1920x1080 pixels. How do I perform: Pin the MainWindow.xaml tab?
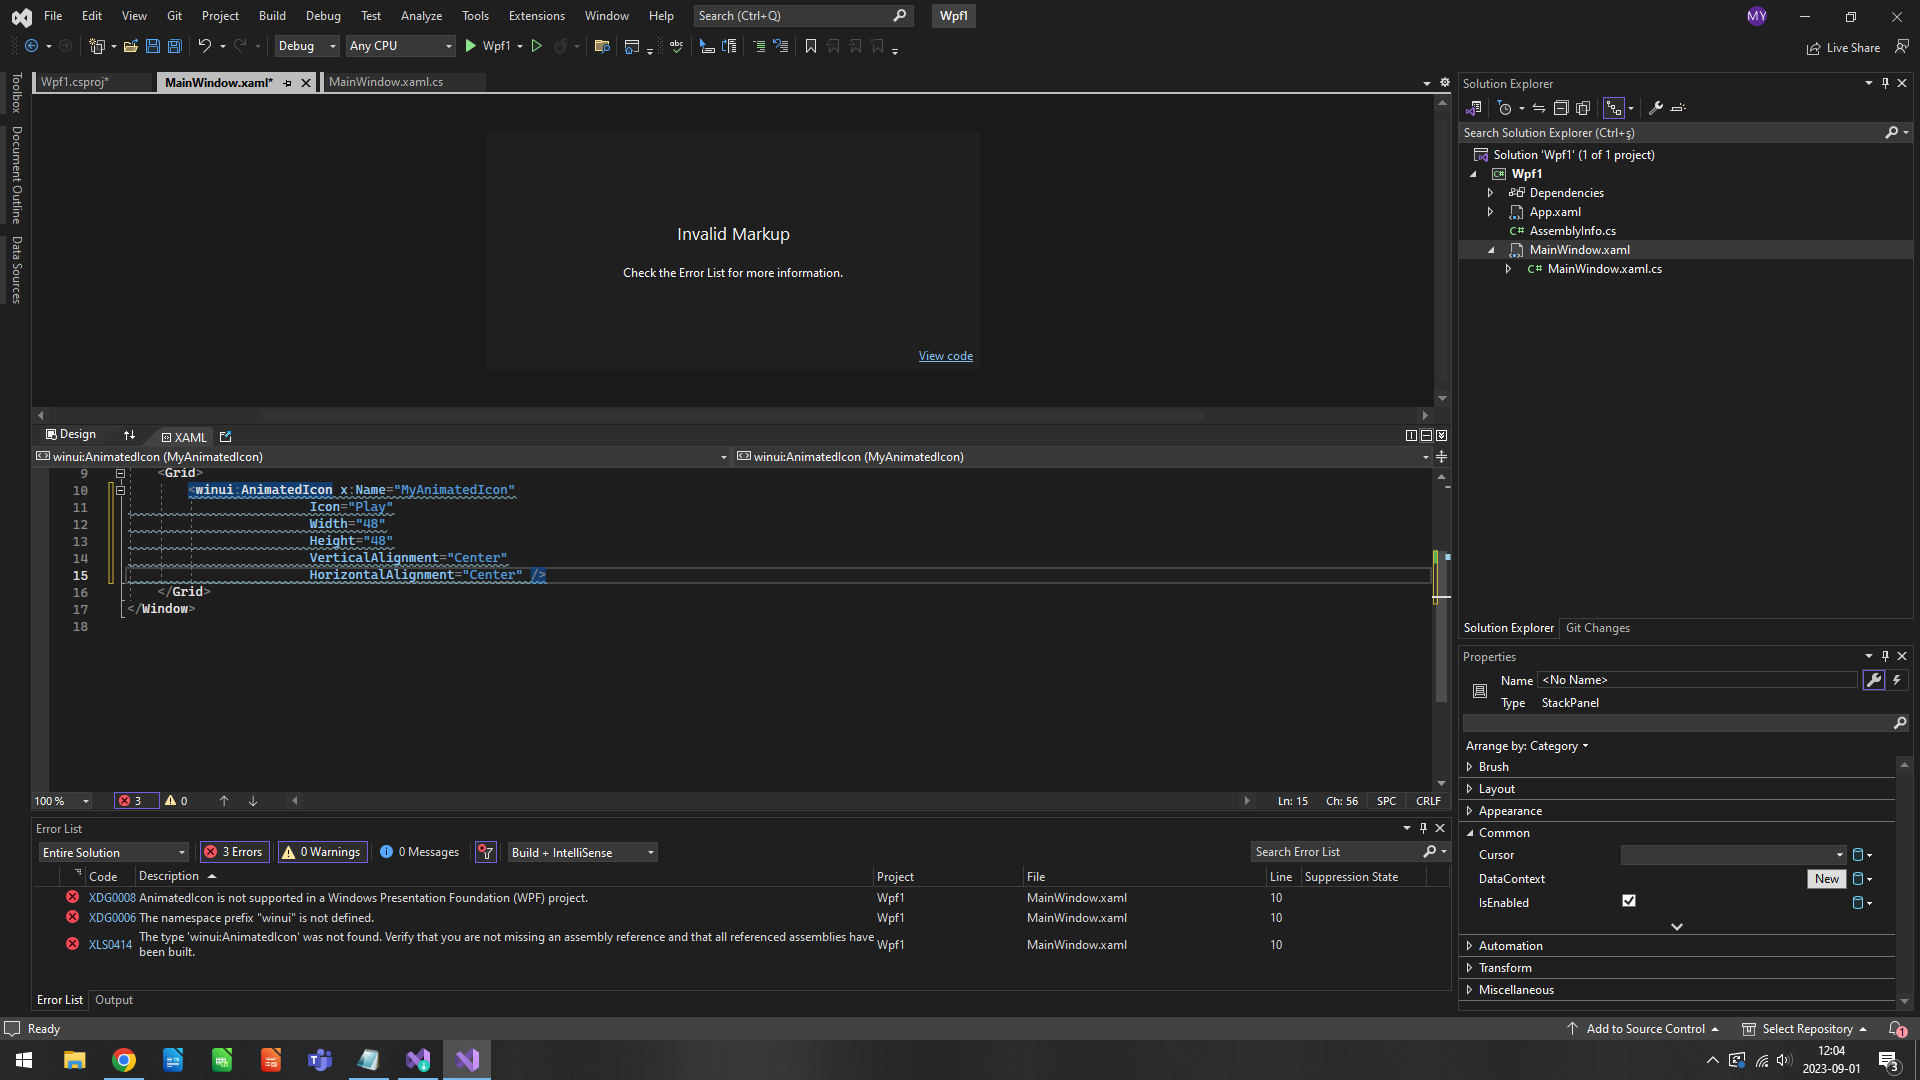tap(288, 83)
